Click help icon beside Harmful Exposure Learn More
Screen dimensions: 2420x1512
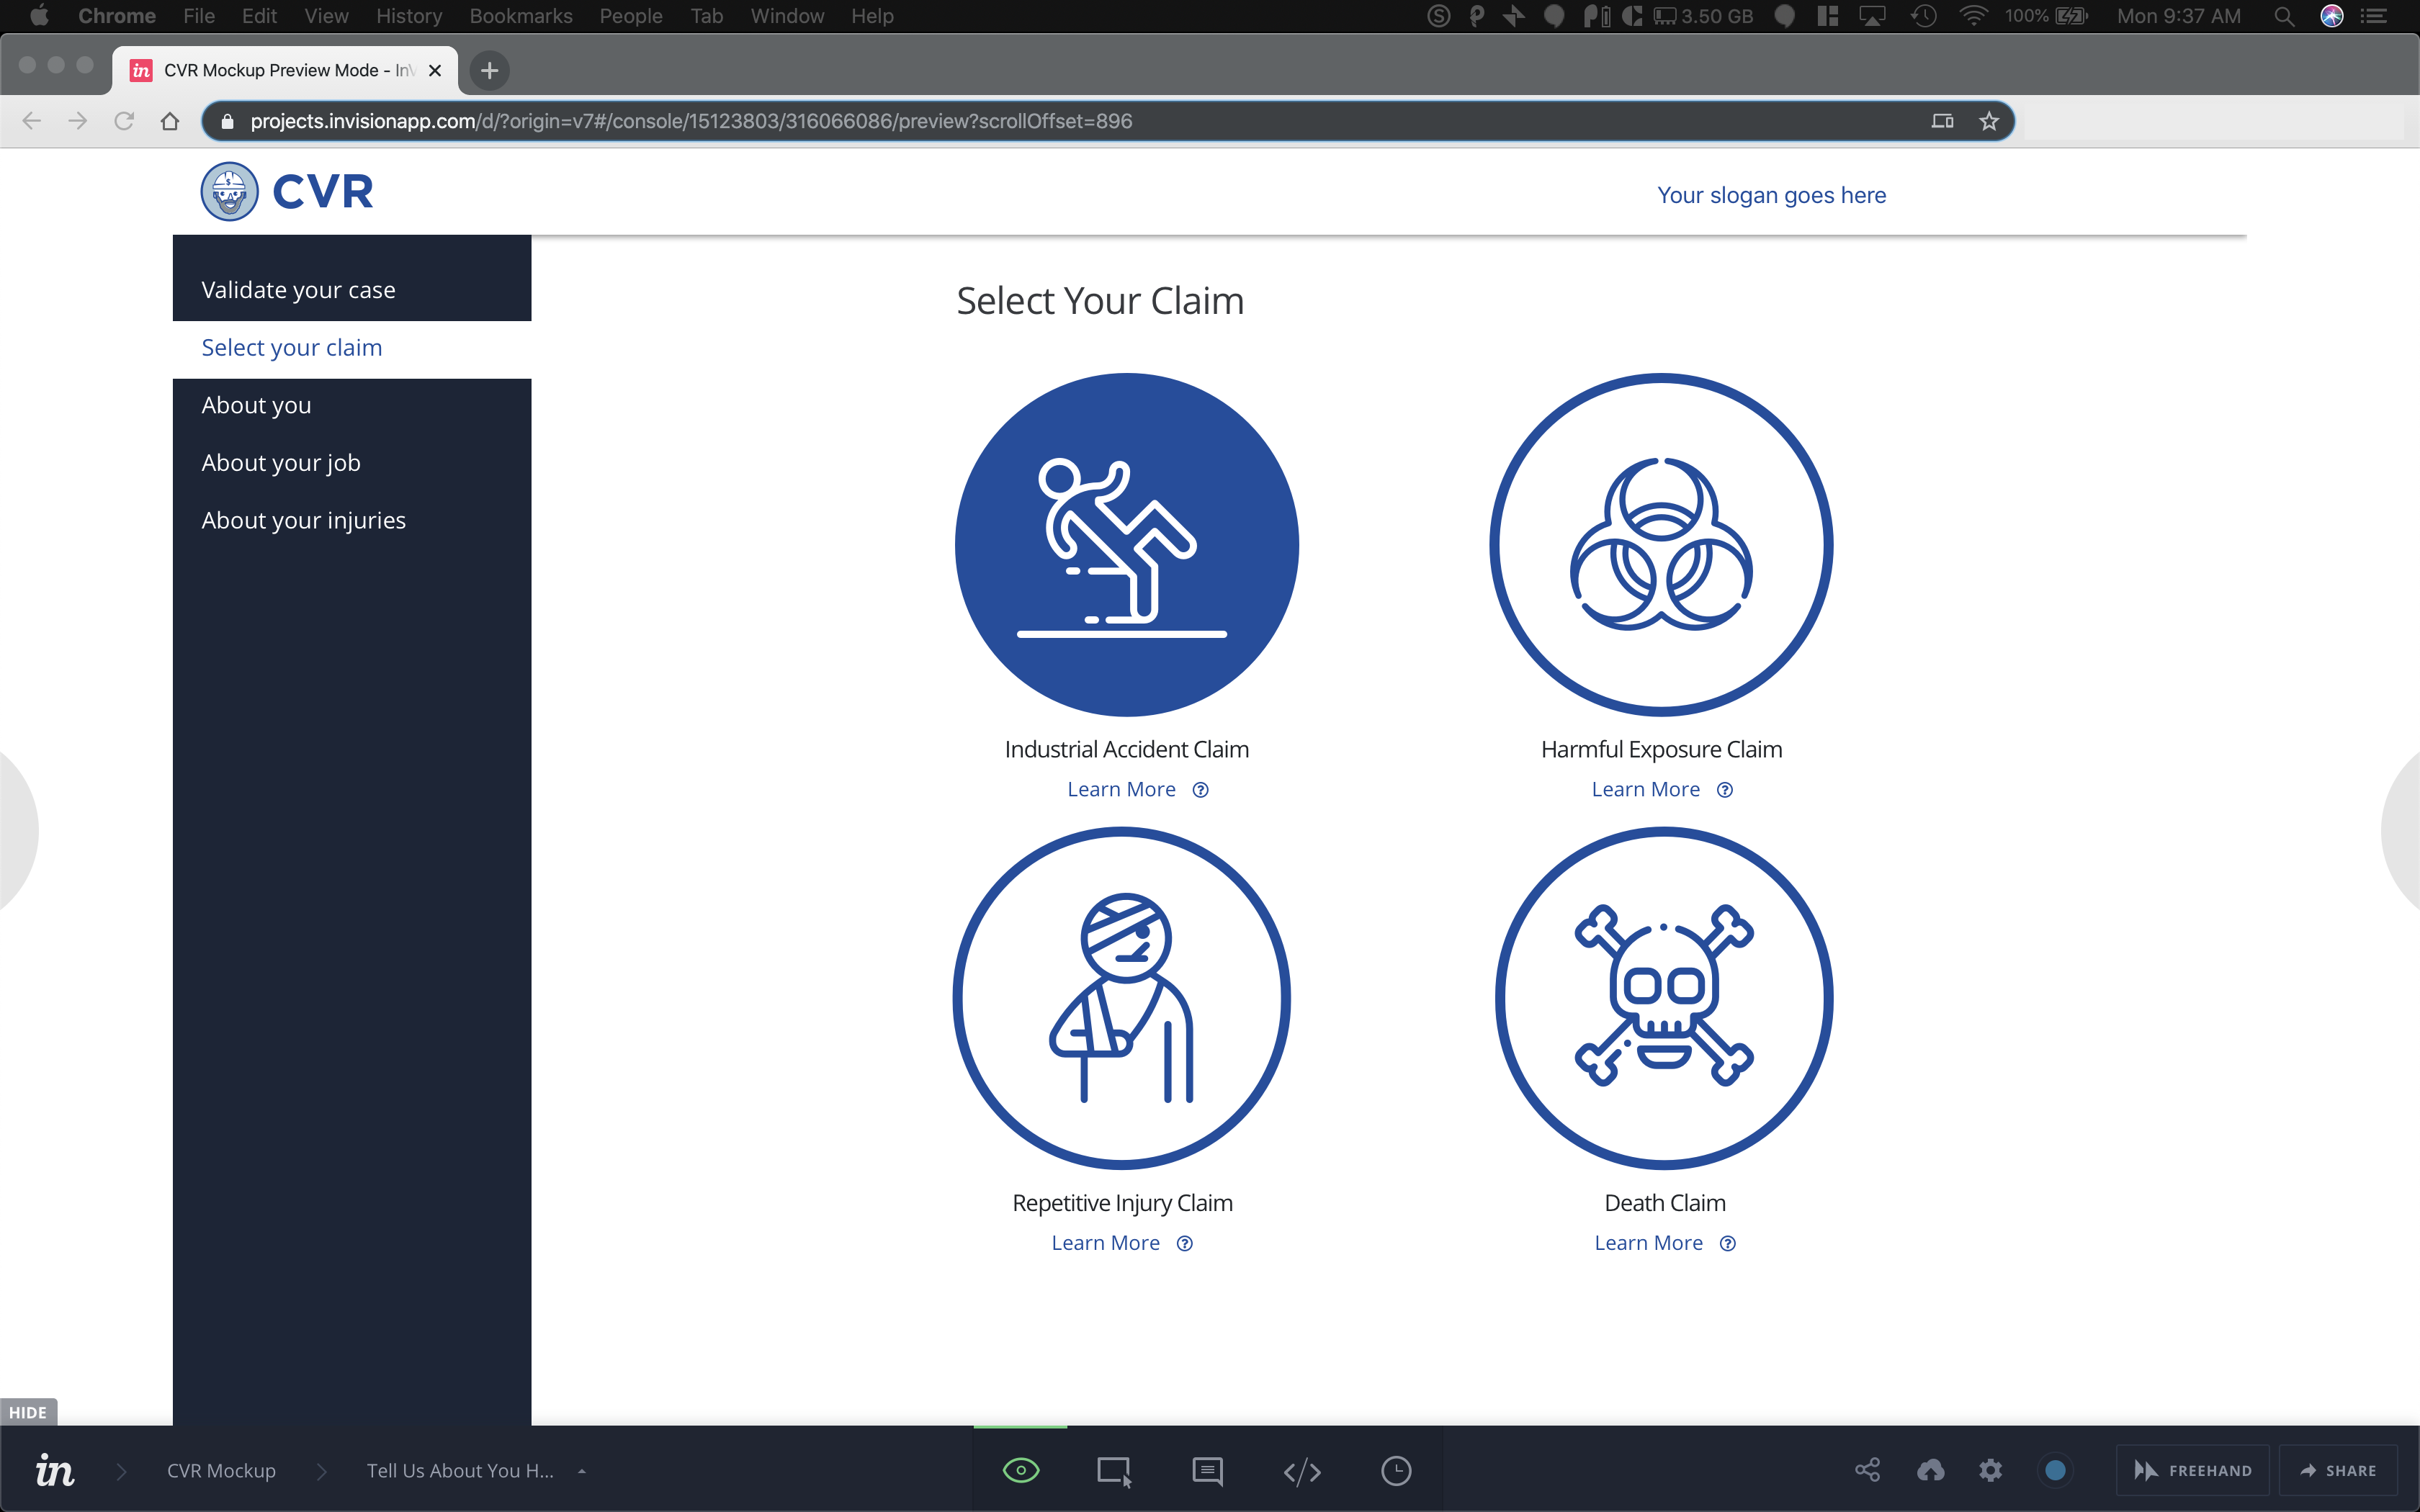1724,790
